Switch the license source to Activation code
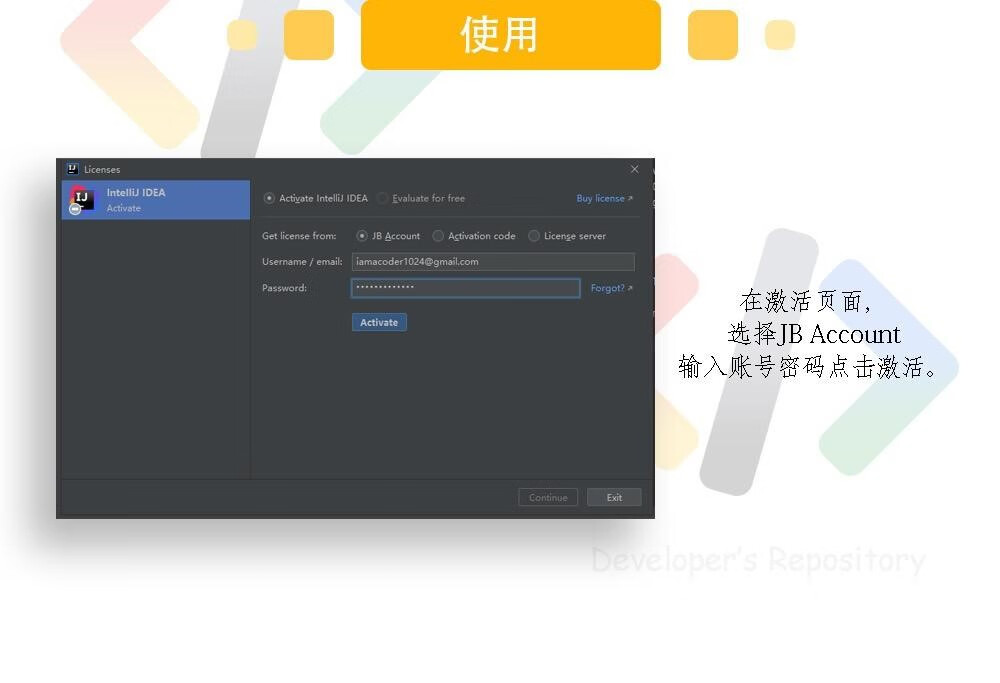 tap(438, 236)
